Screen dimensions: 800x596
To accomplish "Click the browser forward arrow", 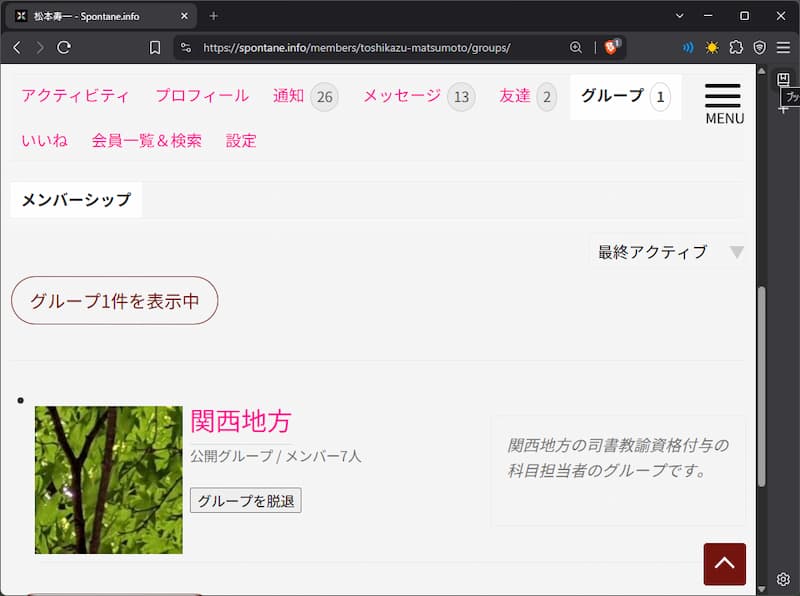I will pyautogui.click(x=40, y=48).
